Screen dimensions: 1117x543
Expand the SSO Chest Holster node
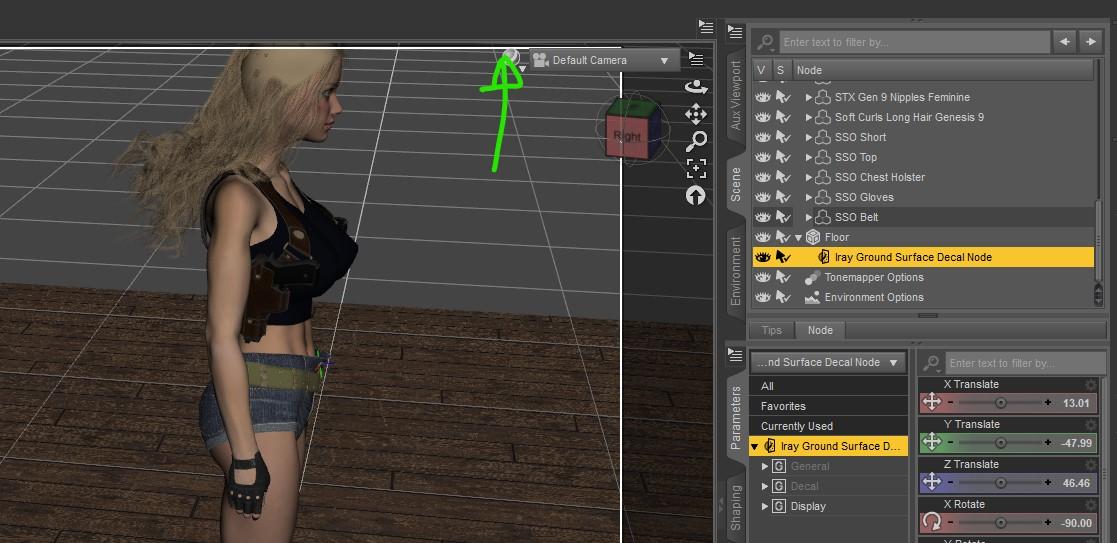809,177
